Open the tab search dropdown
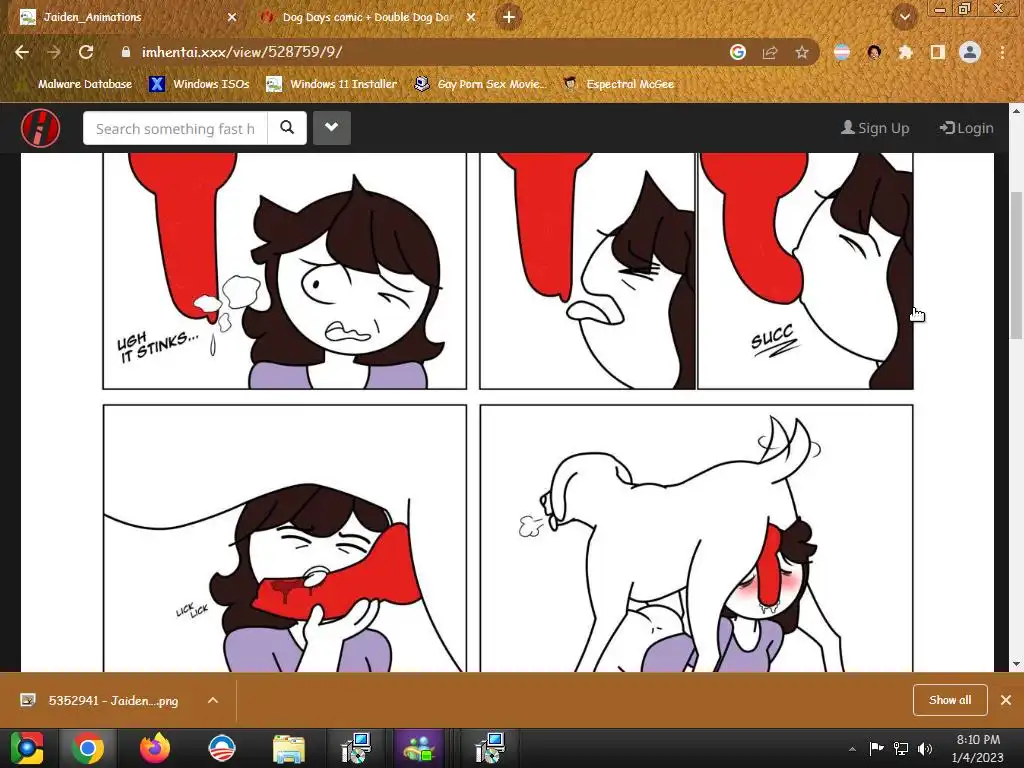The image size is (1024, 768). click(x=904, y=18)
